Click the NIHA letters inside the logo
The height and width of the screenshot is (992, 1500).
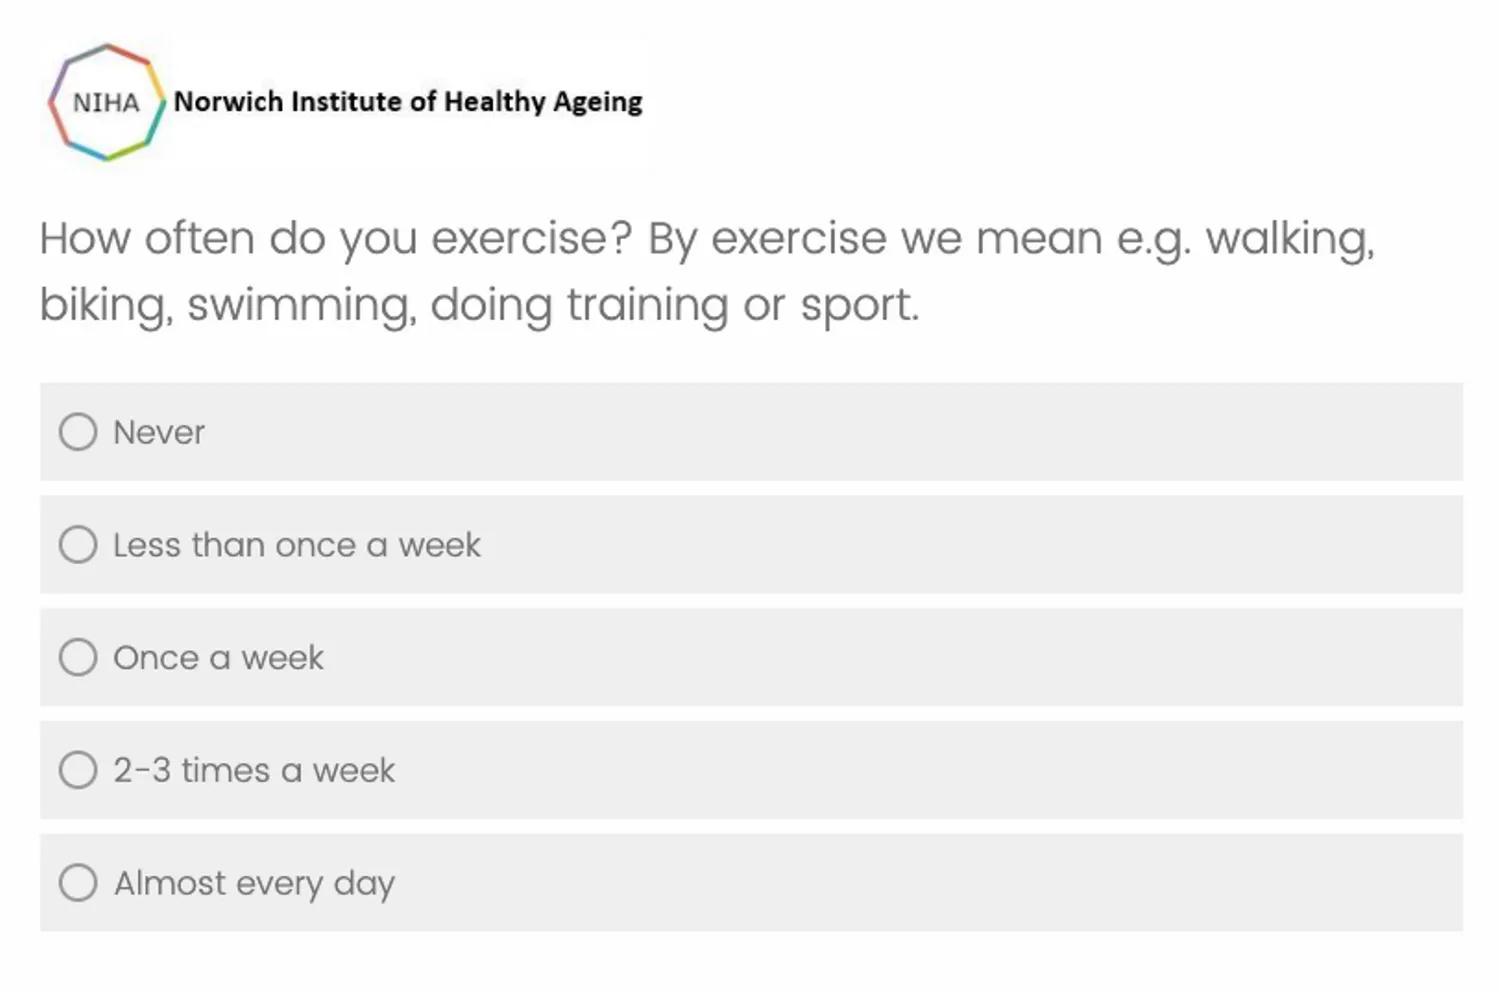click(x=106, y=103)
